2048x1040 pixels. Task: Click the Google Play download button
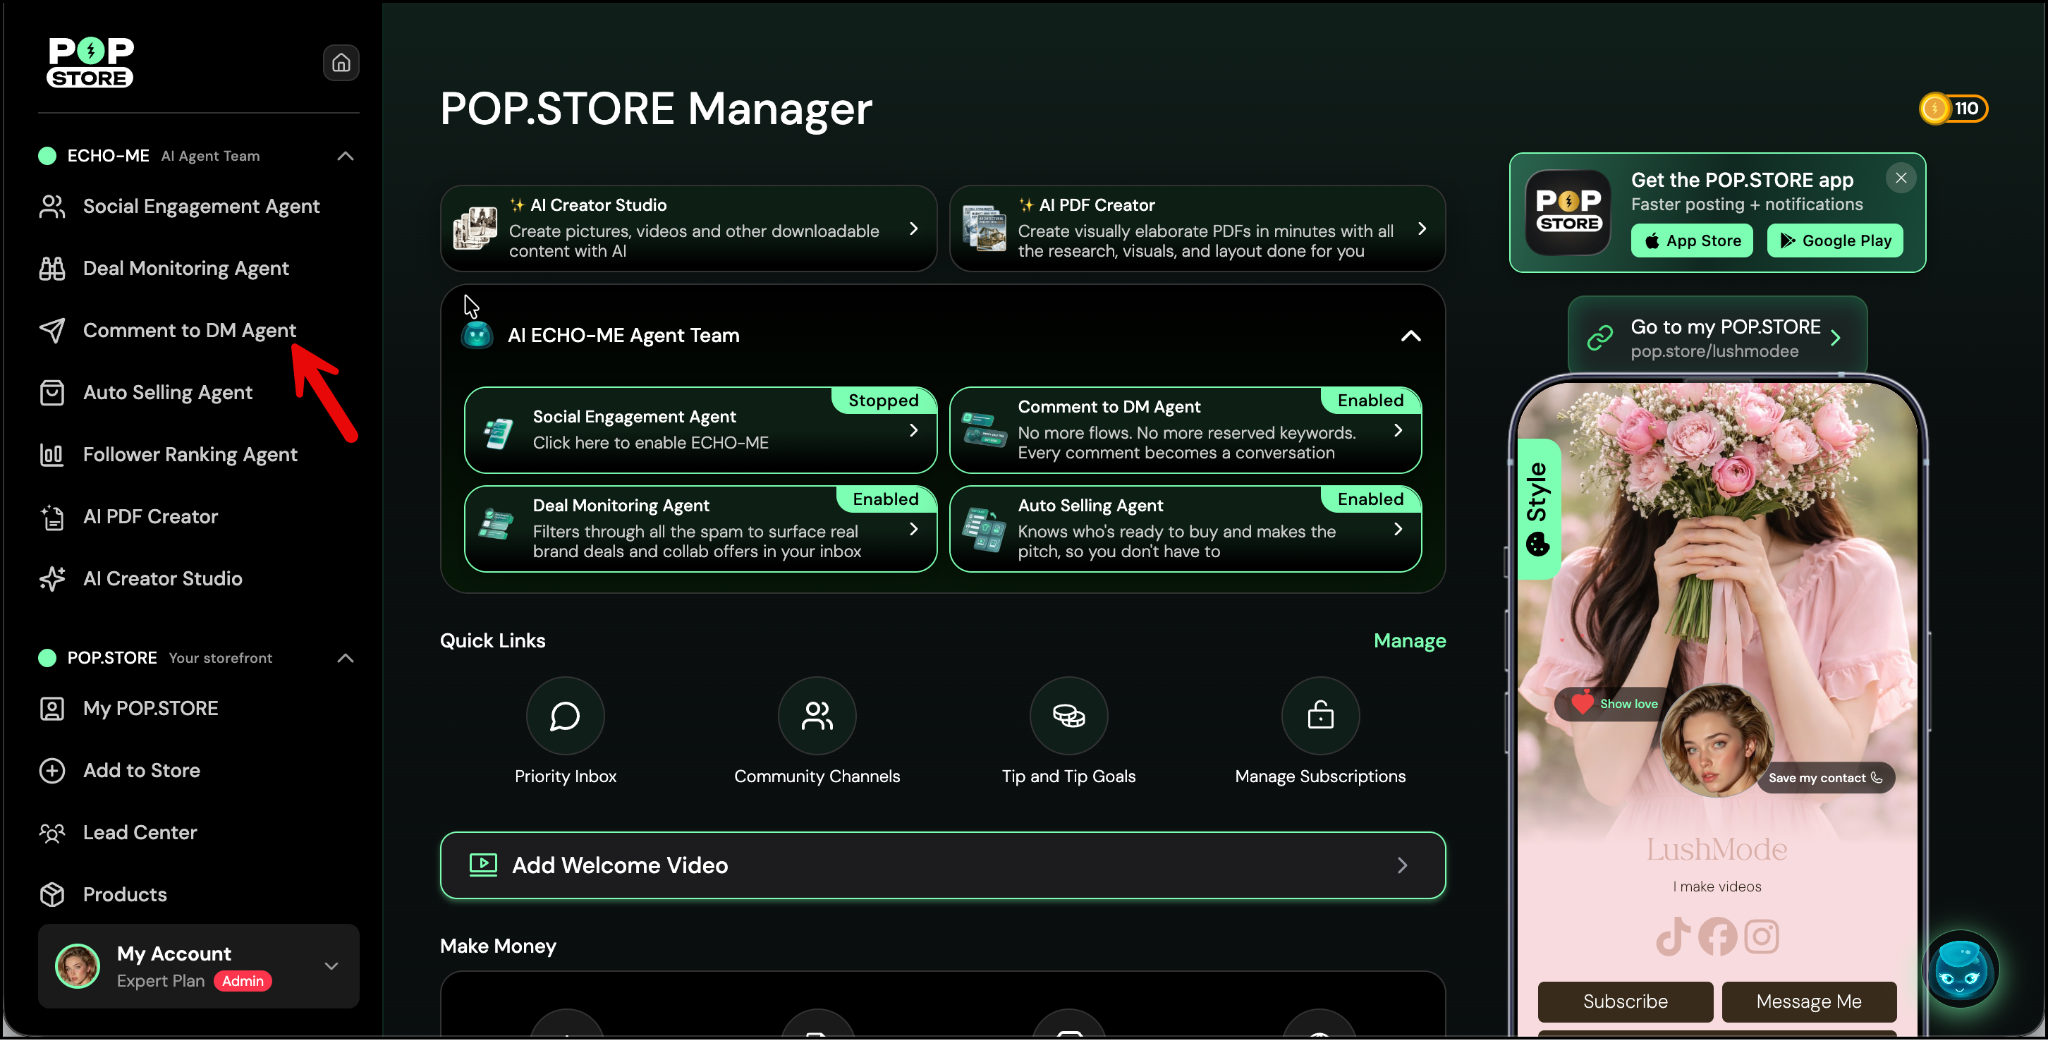(x=1835, y=241)
